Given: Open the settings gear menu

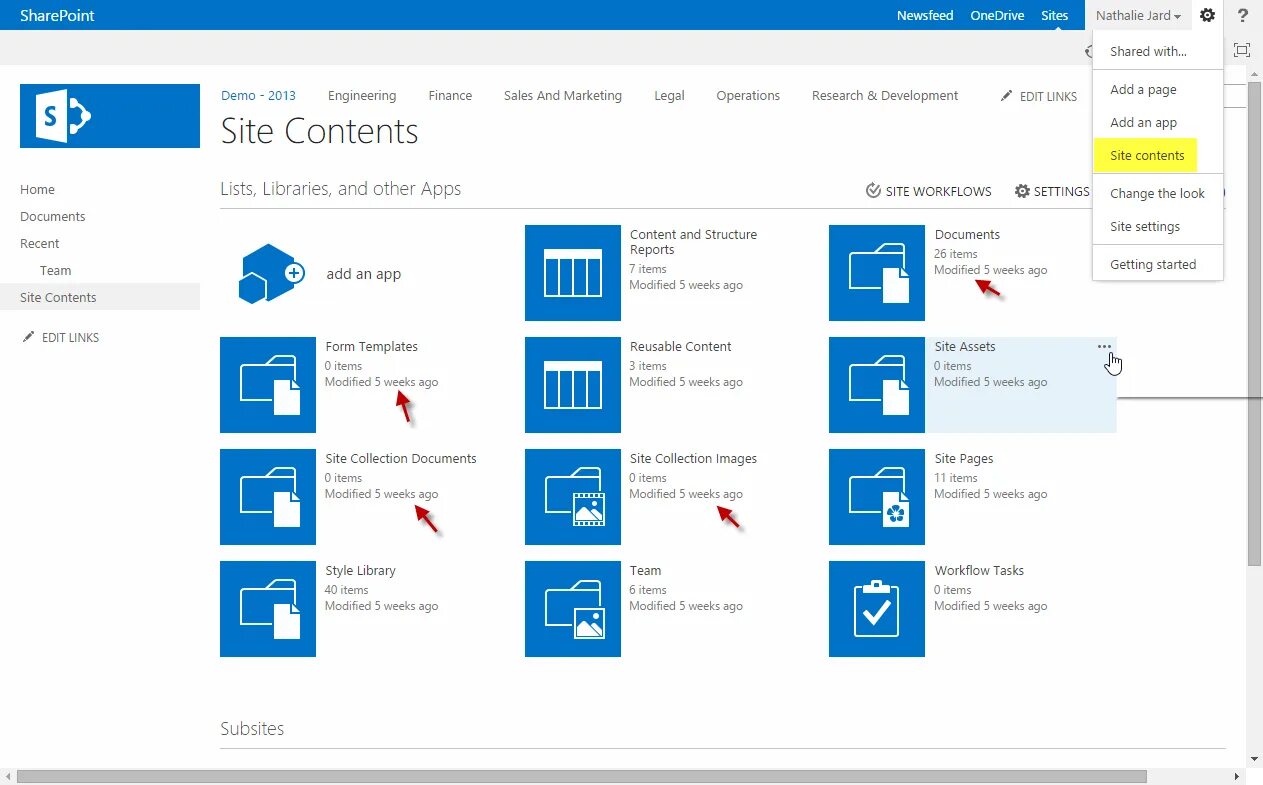Looking at the screenshot, I should pos(1207,15).
